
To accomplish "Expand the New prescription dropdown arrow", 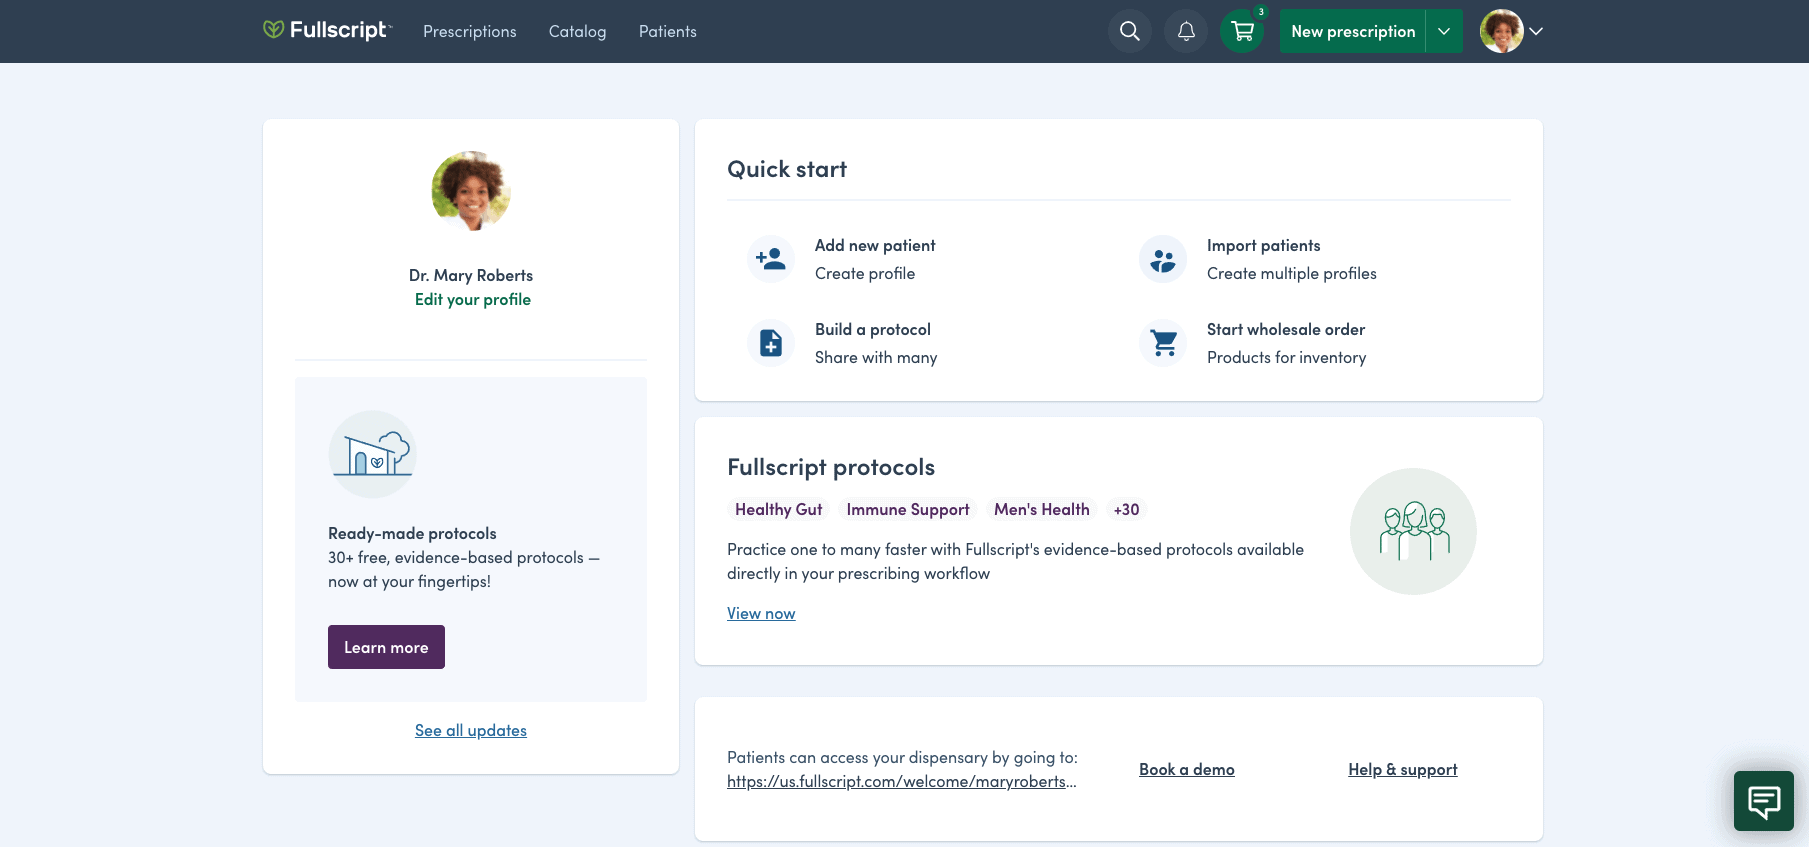I will coord(1444,31).
